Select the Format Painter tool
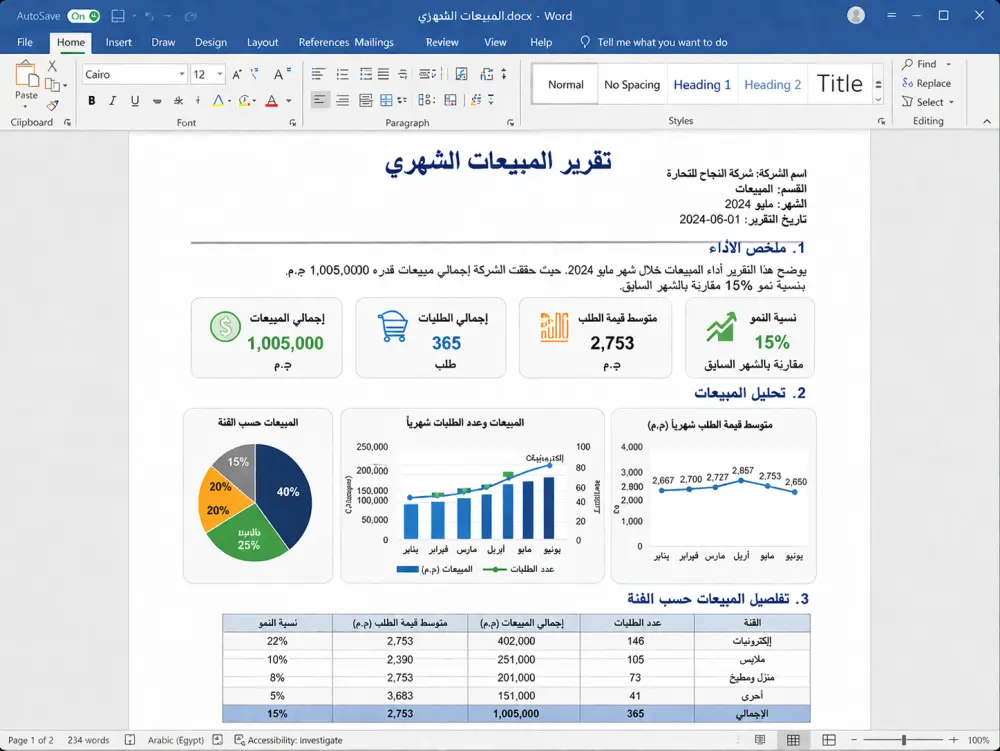This screenshot has width=1000, height=751. (x=51, y=106)
